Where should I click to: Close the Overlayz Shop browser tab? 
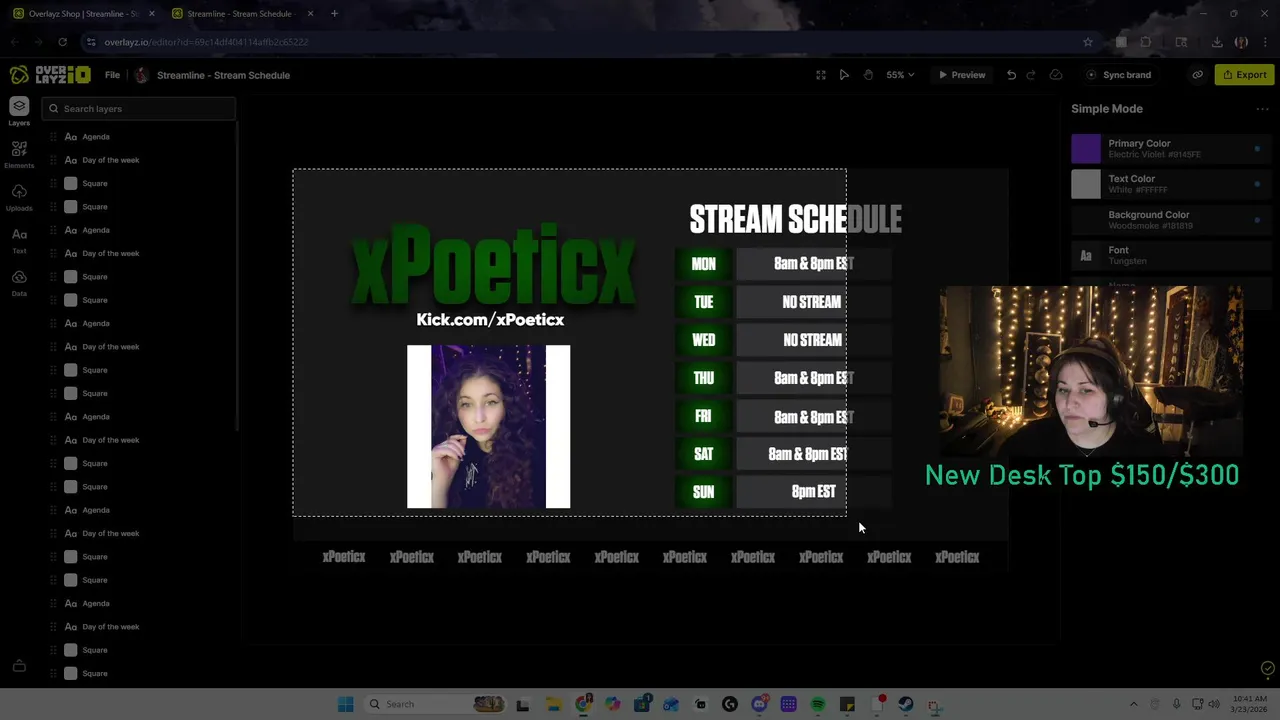pos(152,14)
